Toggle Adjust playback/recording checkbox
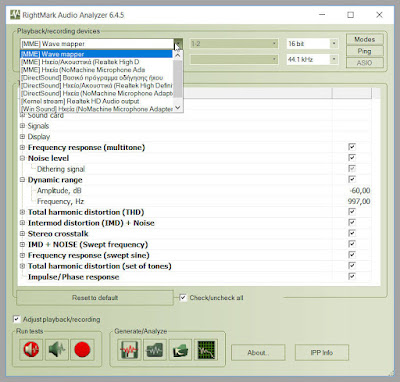The image size is (400, 382). pos(16,319)
